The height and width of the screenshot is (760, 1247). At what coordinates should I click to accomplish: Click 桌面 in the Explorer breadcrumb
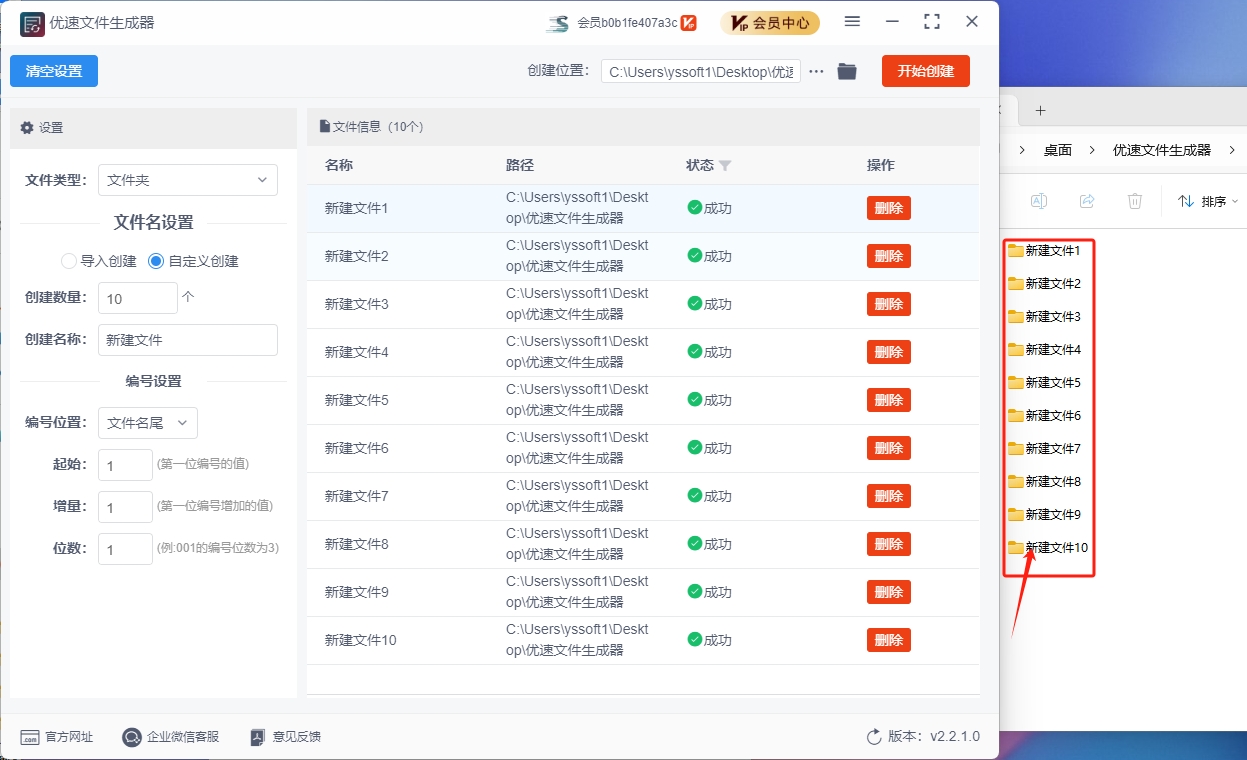[x=1057, y=150]
